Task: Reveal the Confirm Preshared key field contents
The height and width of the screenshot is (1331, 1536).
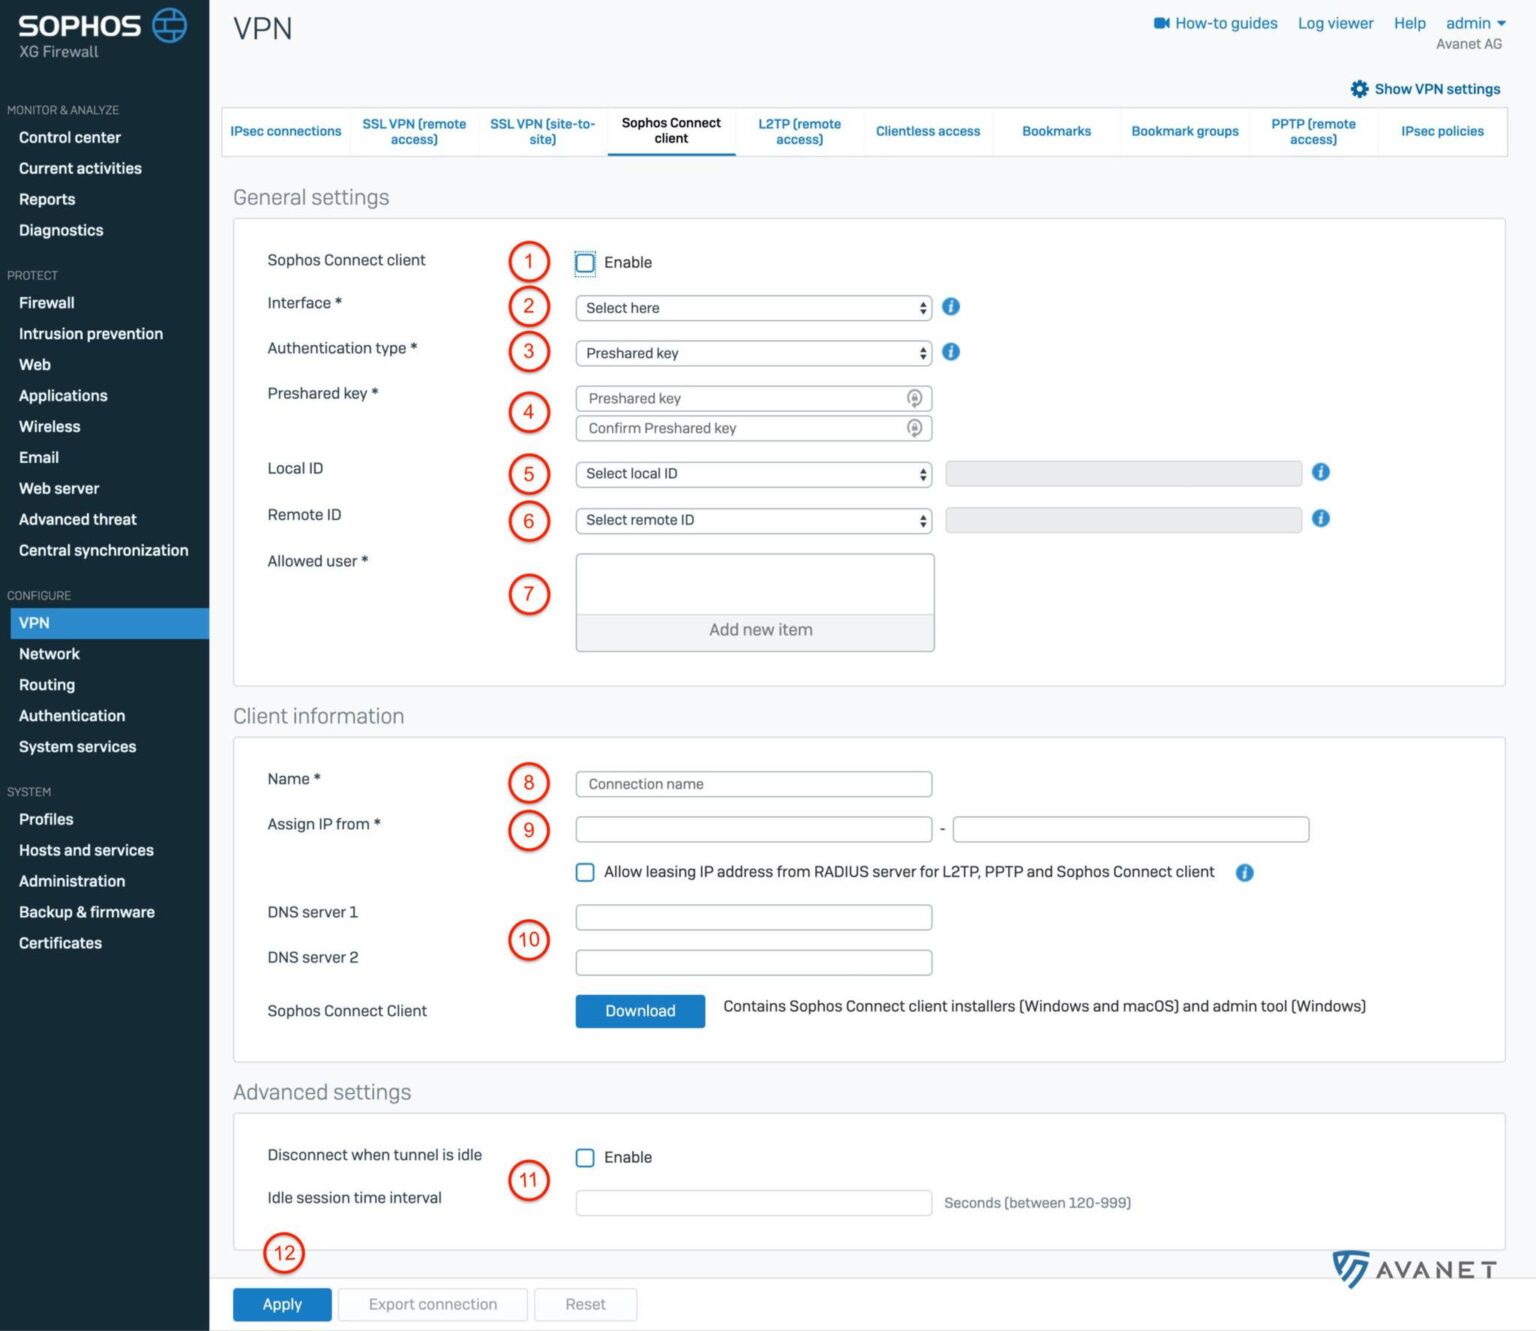Action: click(915, 428)
